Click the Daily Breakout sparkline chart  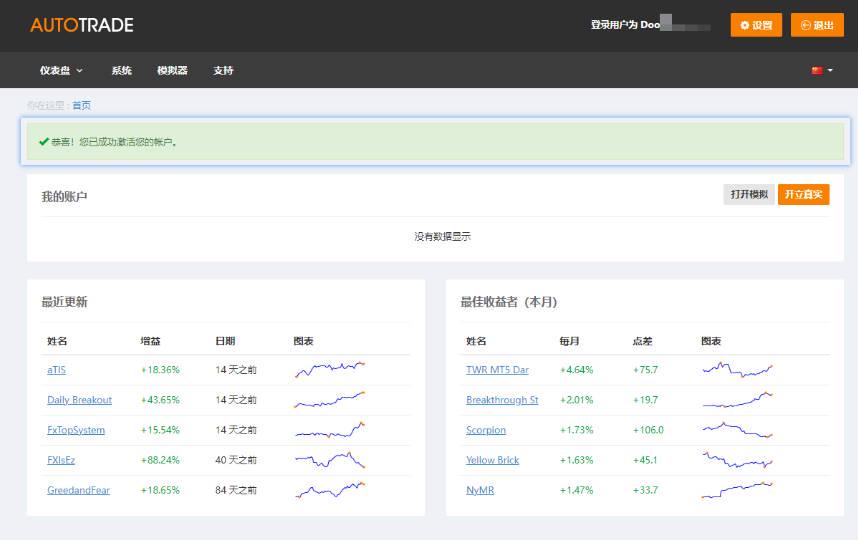pyautogui.click(x=330, y=399)
